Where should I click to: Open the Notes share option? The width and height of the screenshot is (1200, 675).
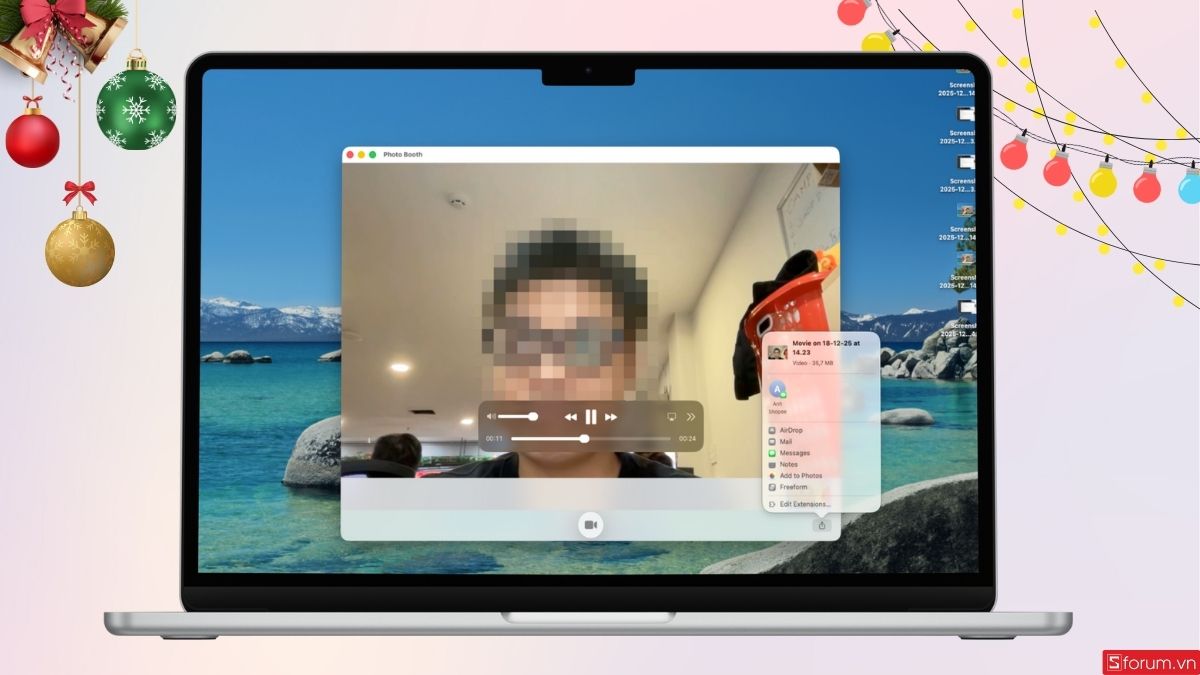(787, 463)
